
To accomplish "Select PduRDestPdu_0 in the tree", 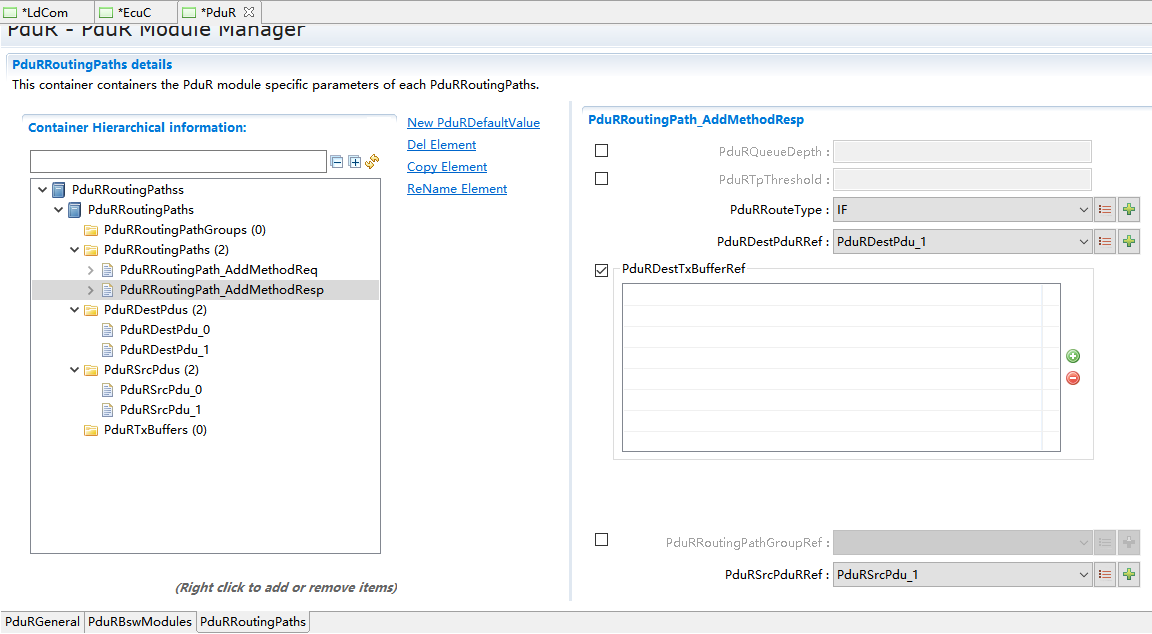I will 164,330.
